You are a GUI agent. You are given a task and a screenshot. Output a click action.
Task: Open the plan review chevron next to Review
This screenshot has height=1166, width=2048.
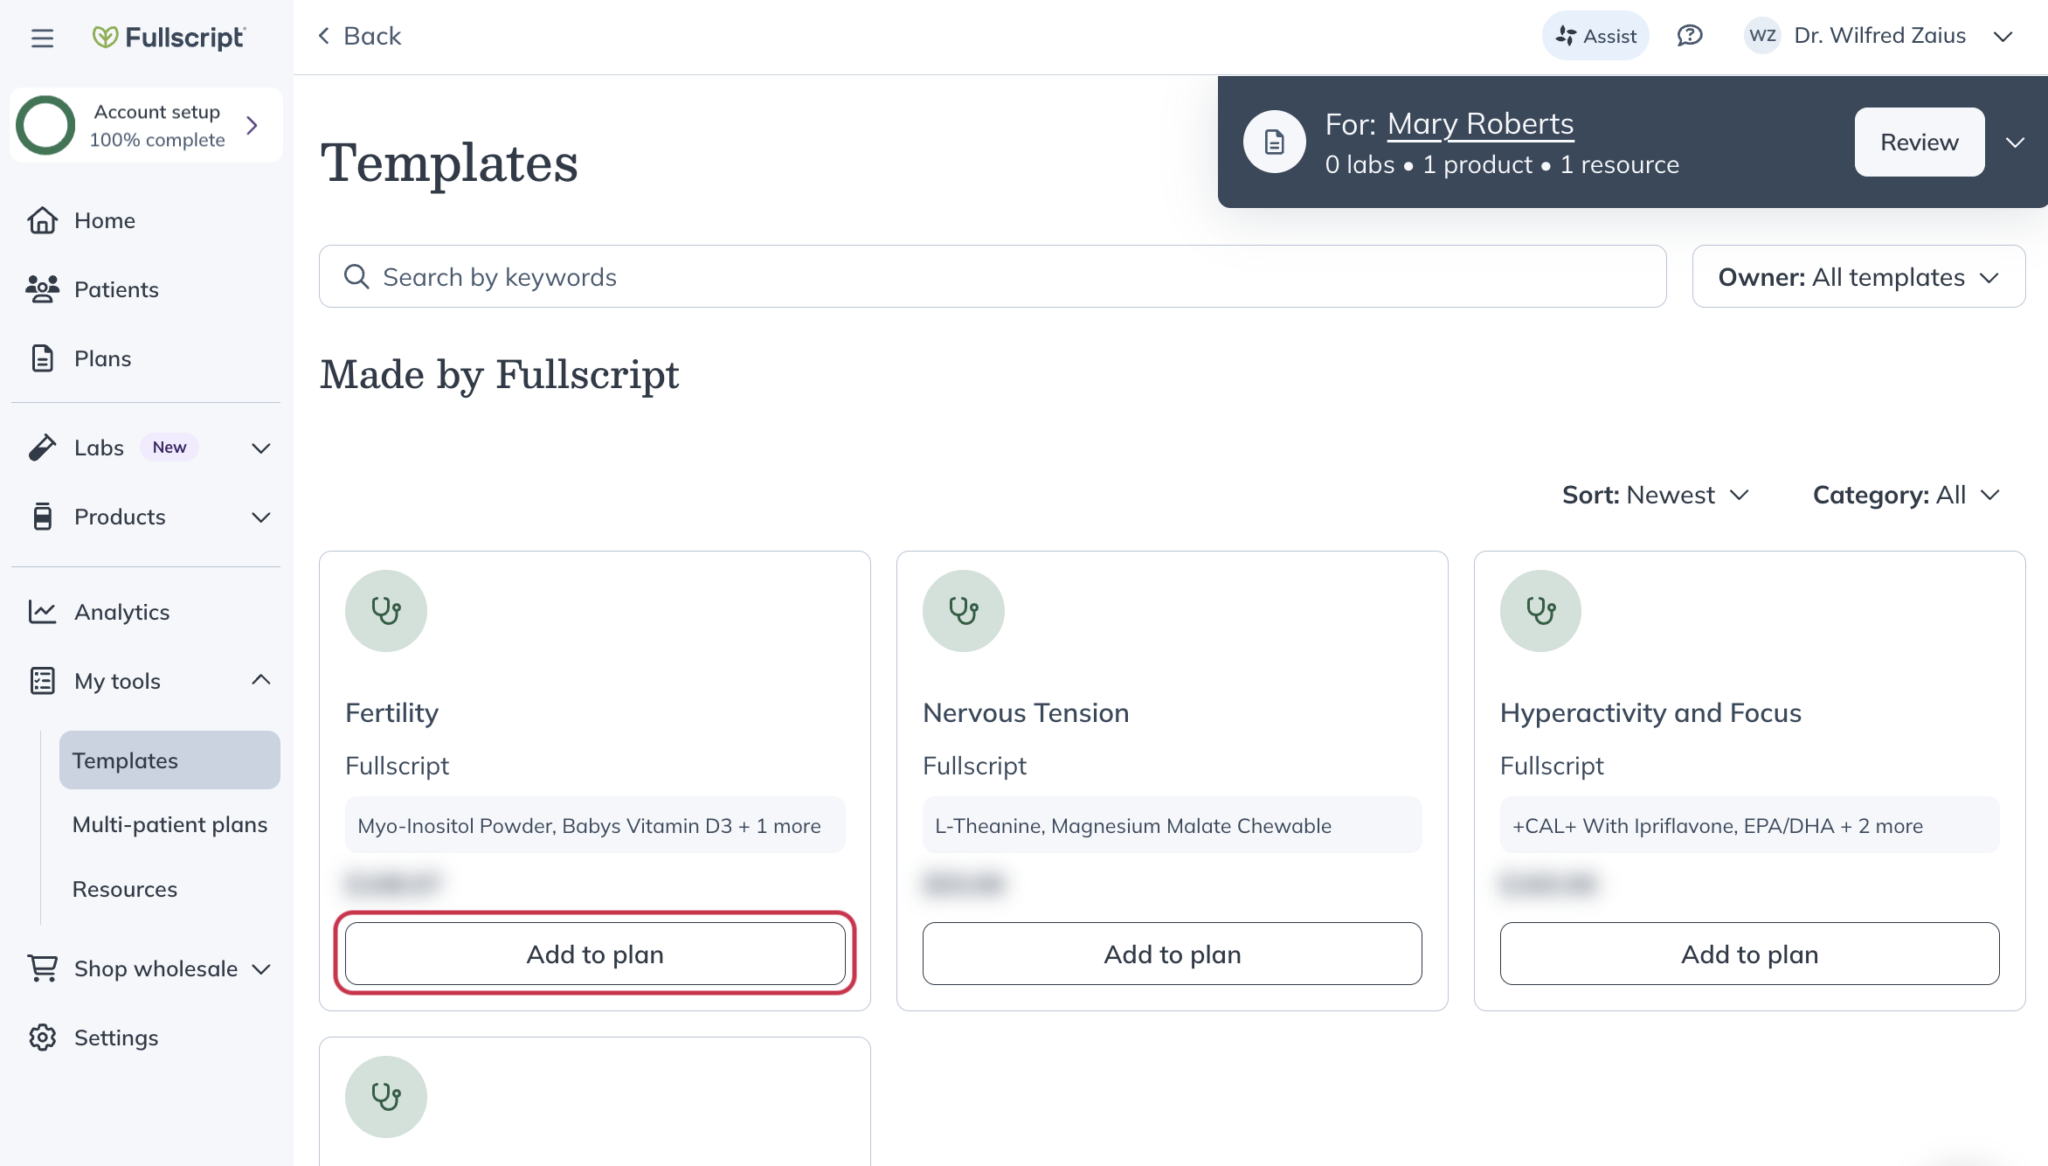(2015, 142)
